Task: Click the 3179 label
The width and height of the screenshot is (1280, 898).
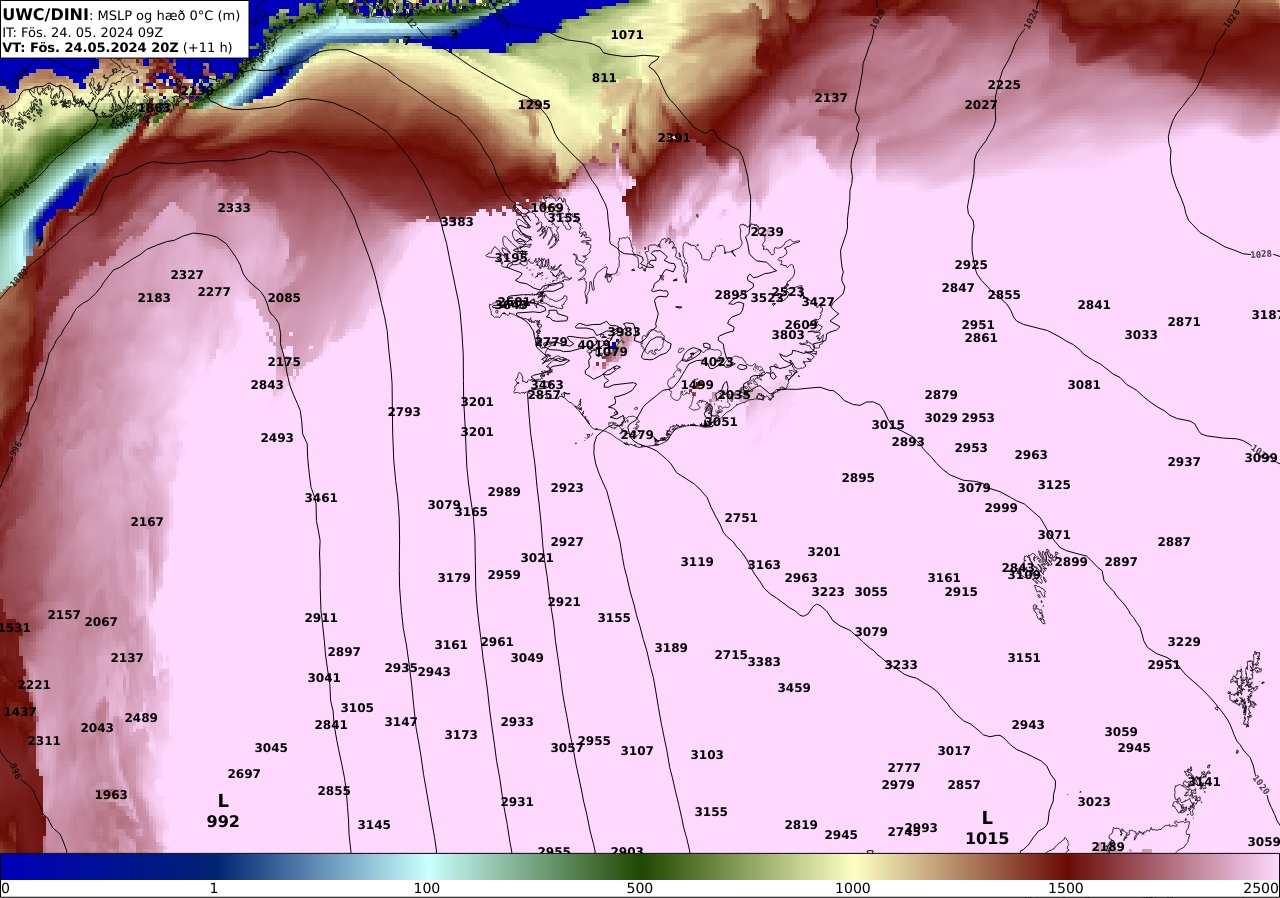Action: (454, 578)
